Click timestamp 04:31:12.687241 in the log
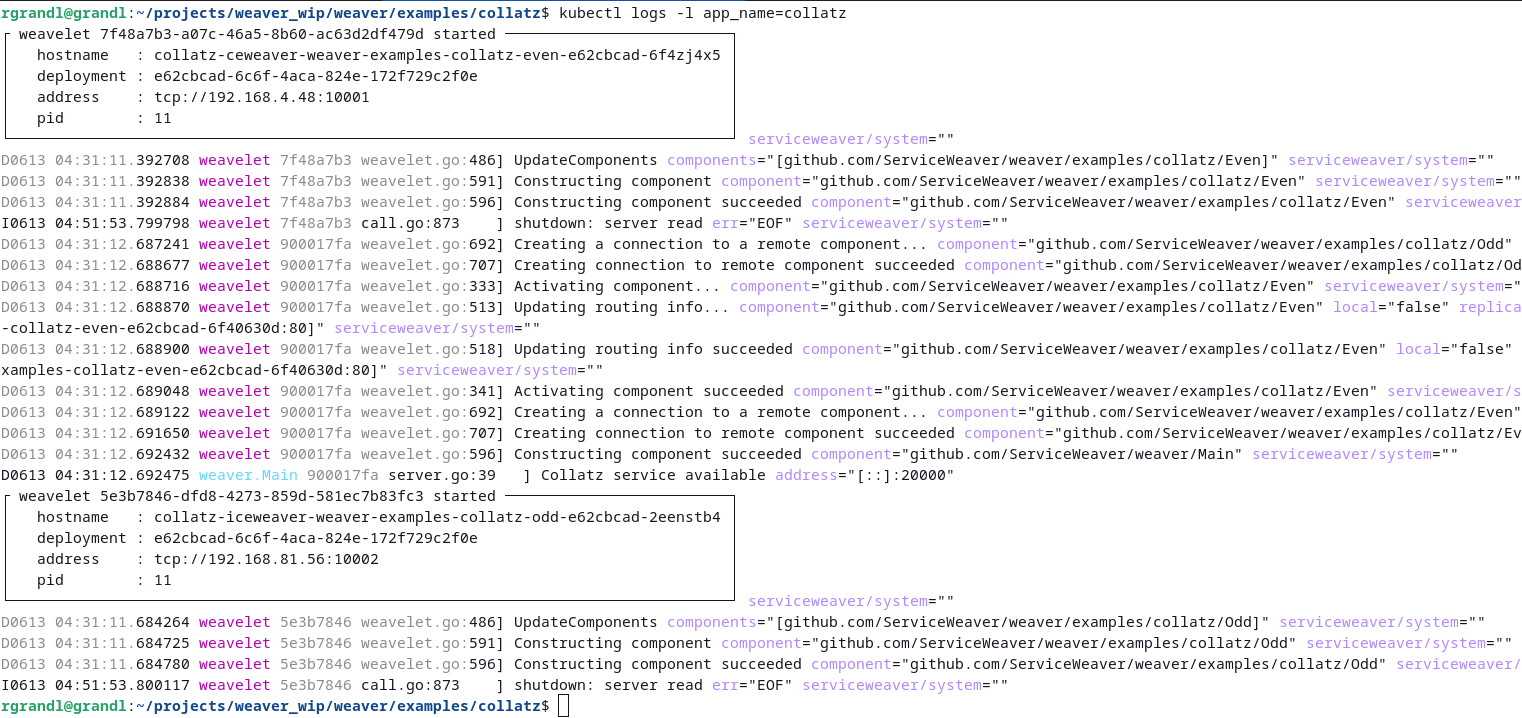The image size is (1522, 718). (122, 244)
